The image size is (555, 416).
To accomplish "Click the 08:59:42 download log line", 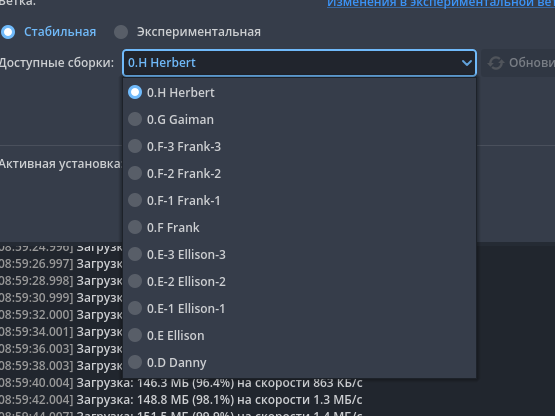I will [181, 400].
